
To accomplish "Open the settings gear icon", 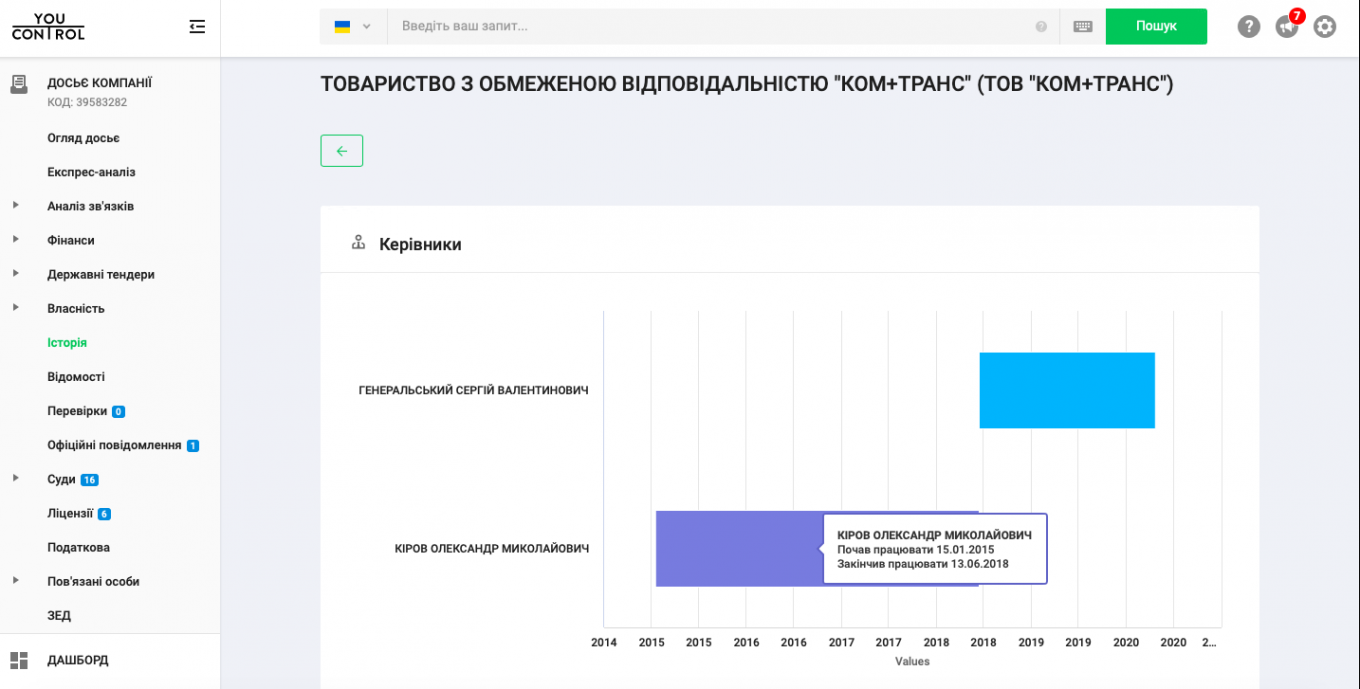I will (1325, 27).
